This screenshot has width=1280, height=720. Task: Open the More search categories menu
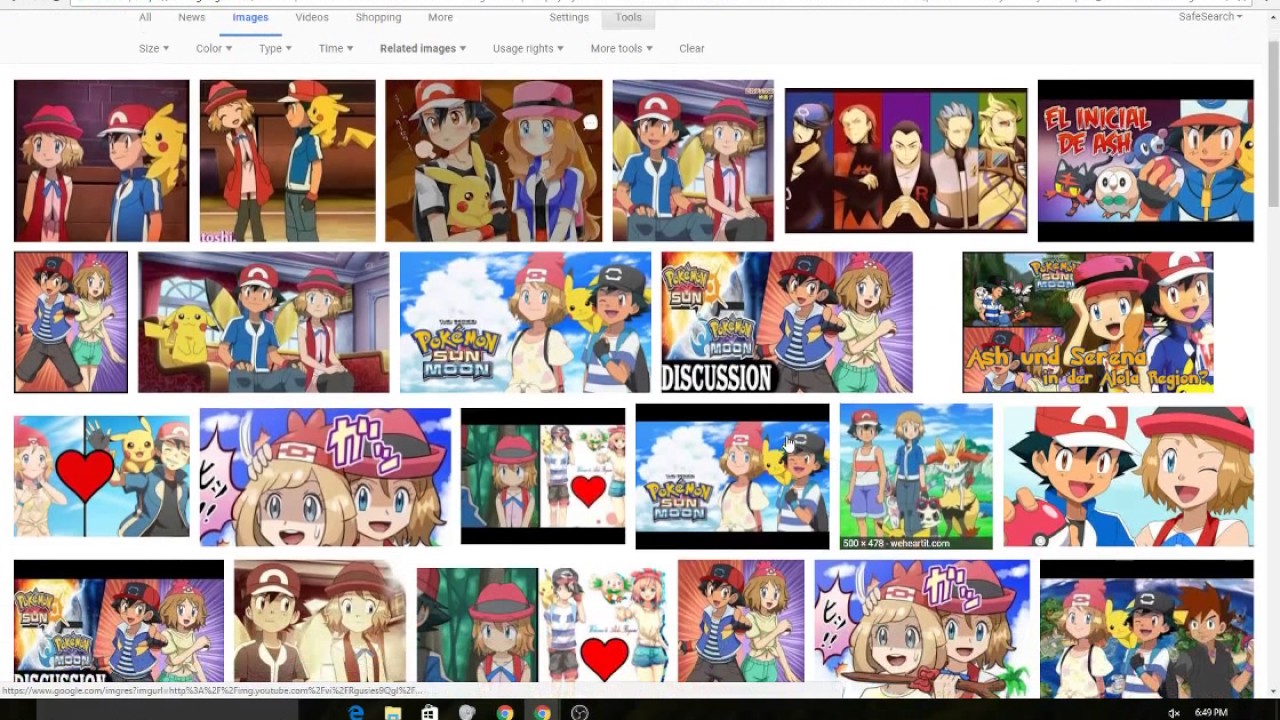(440, 17)
